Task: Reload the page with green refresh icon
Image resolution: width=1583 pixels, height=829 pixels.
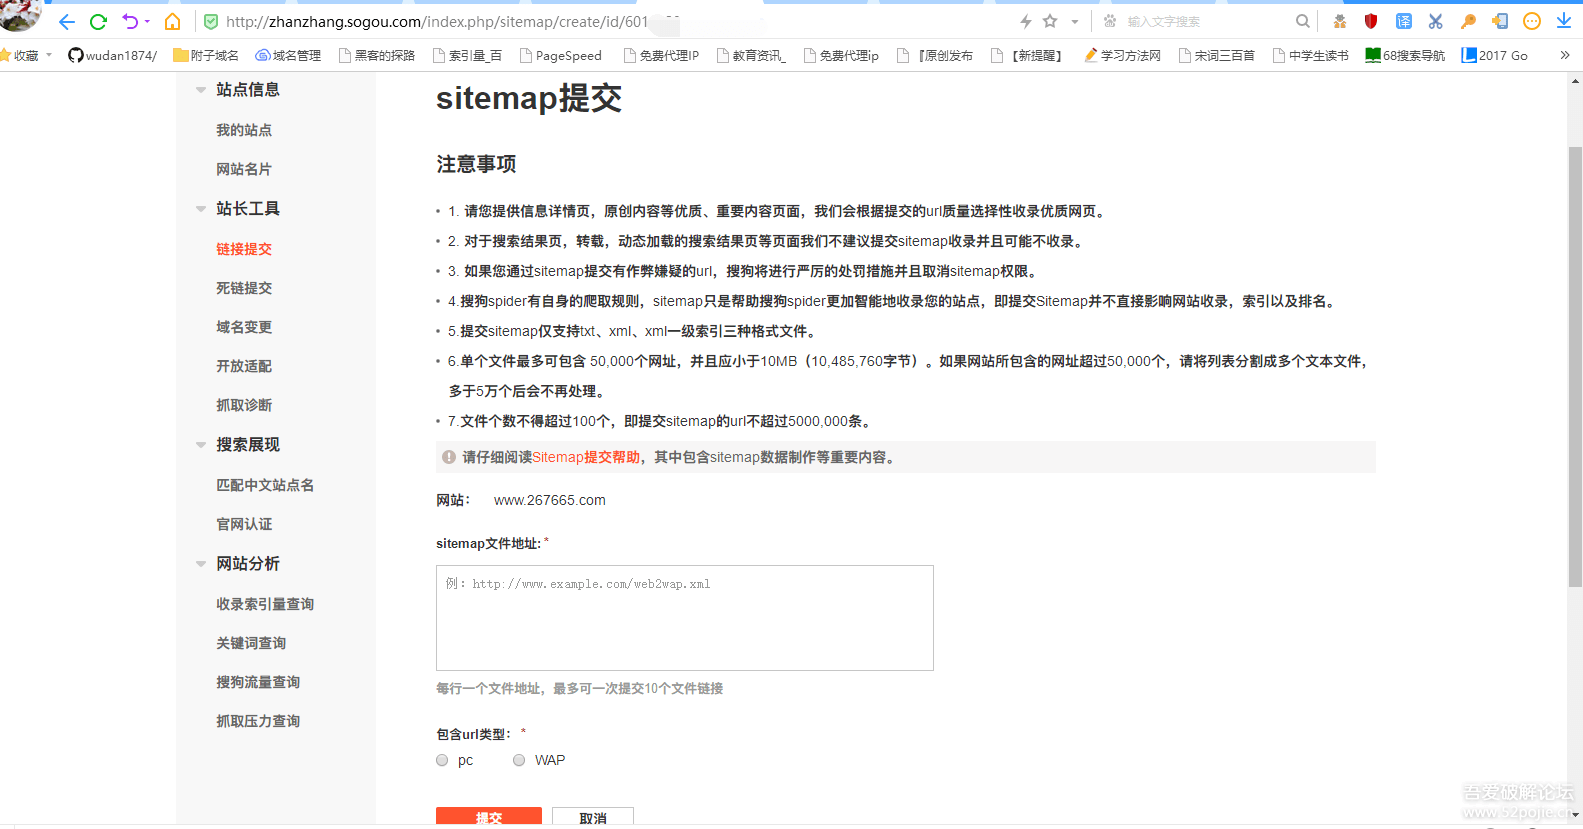Action: point(98,21)
